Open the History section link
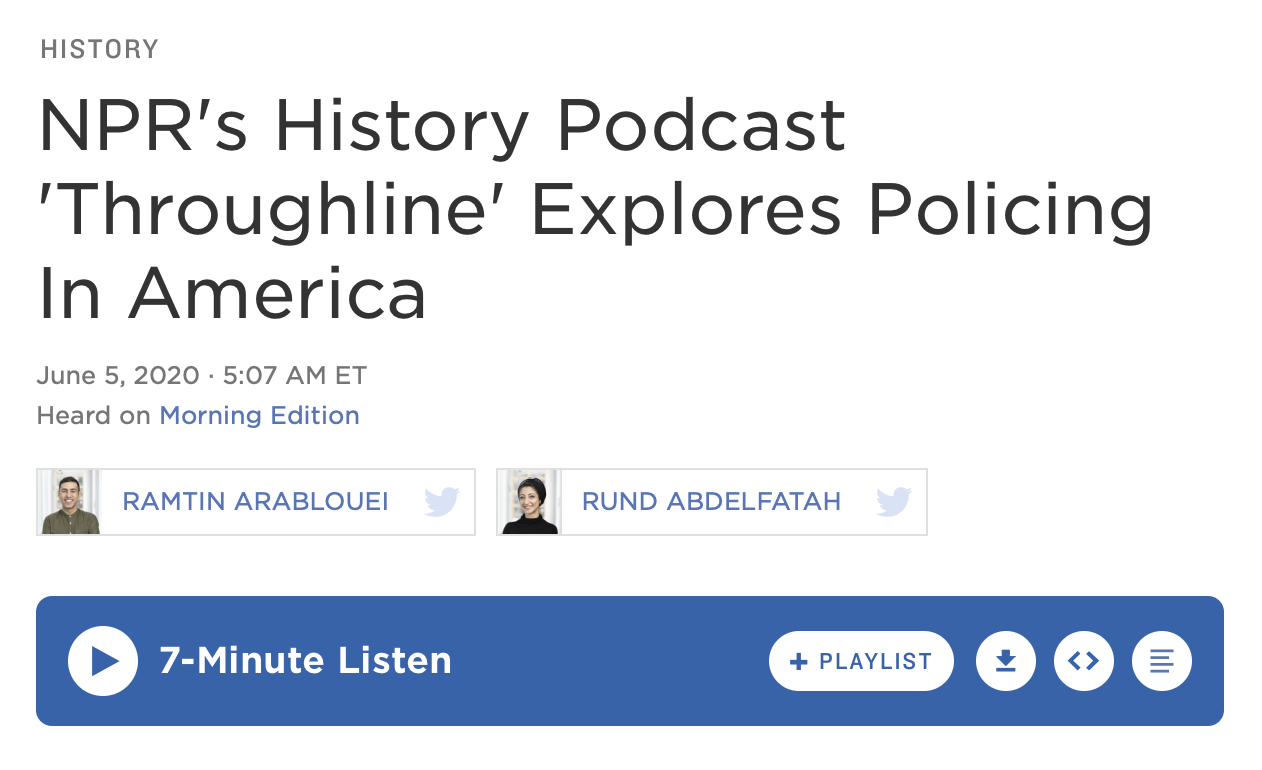 tap(100, 49)
